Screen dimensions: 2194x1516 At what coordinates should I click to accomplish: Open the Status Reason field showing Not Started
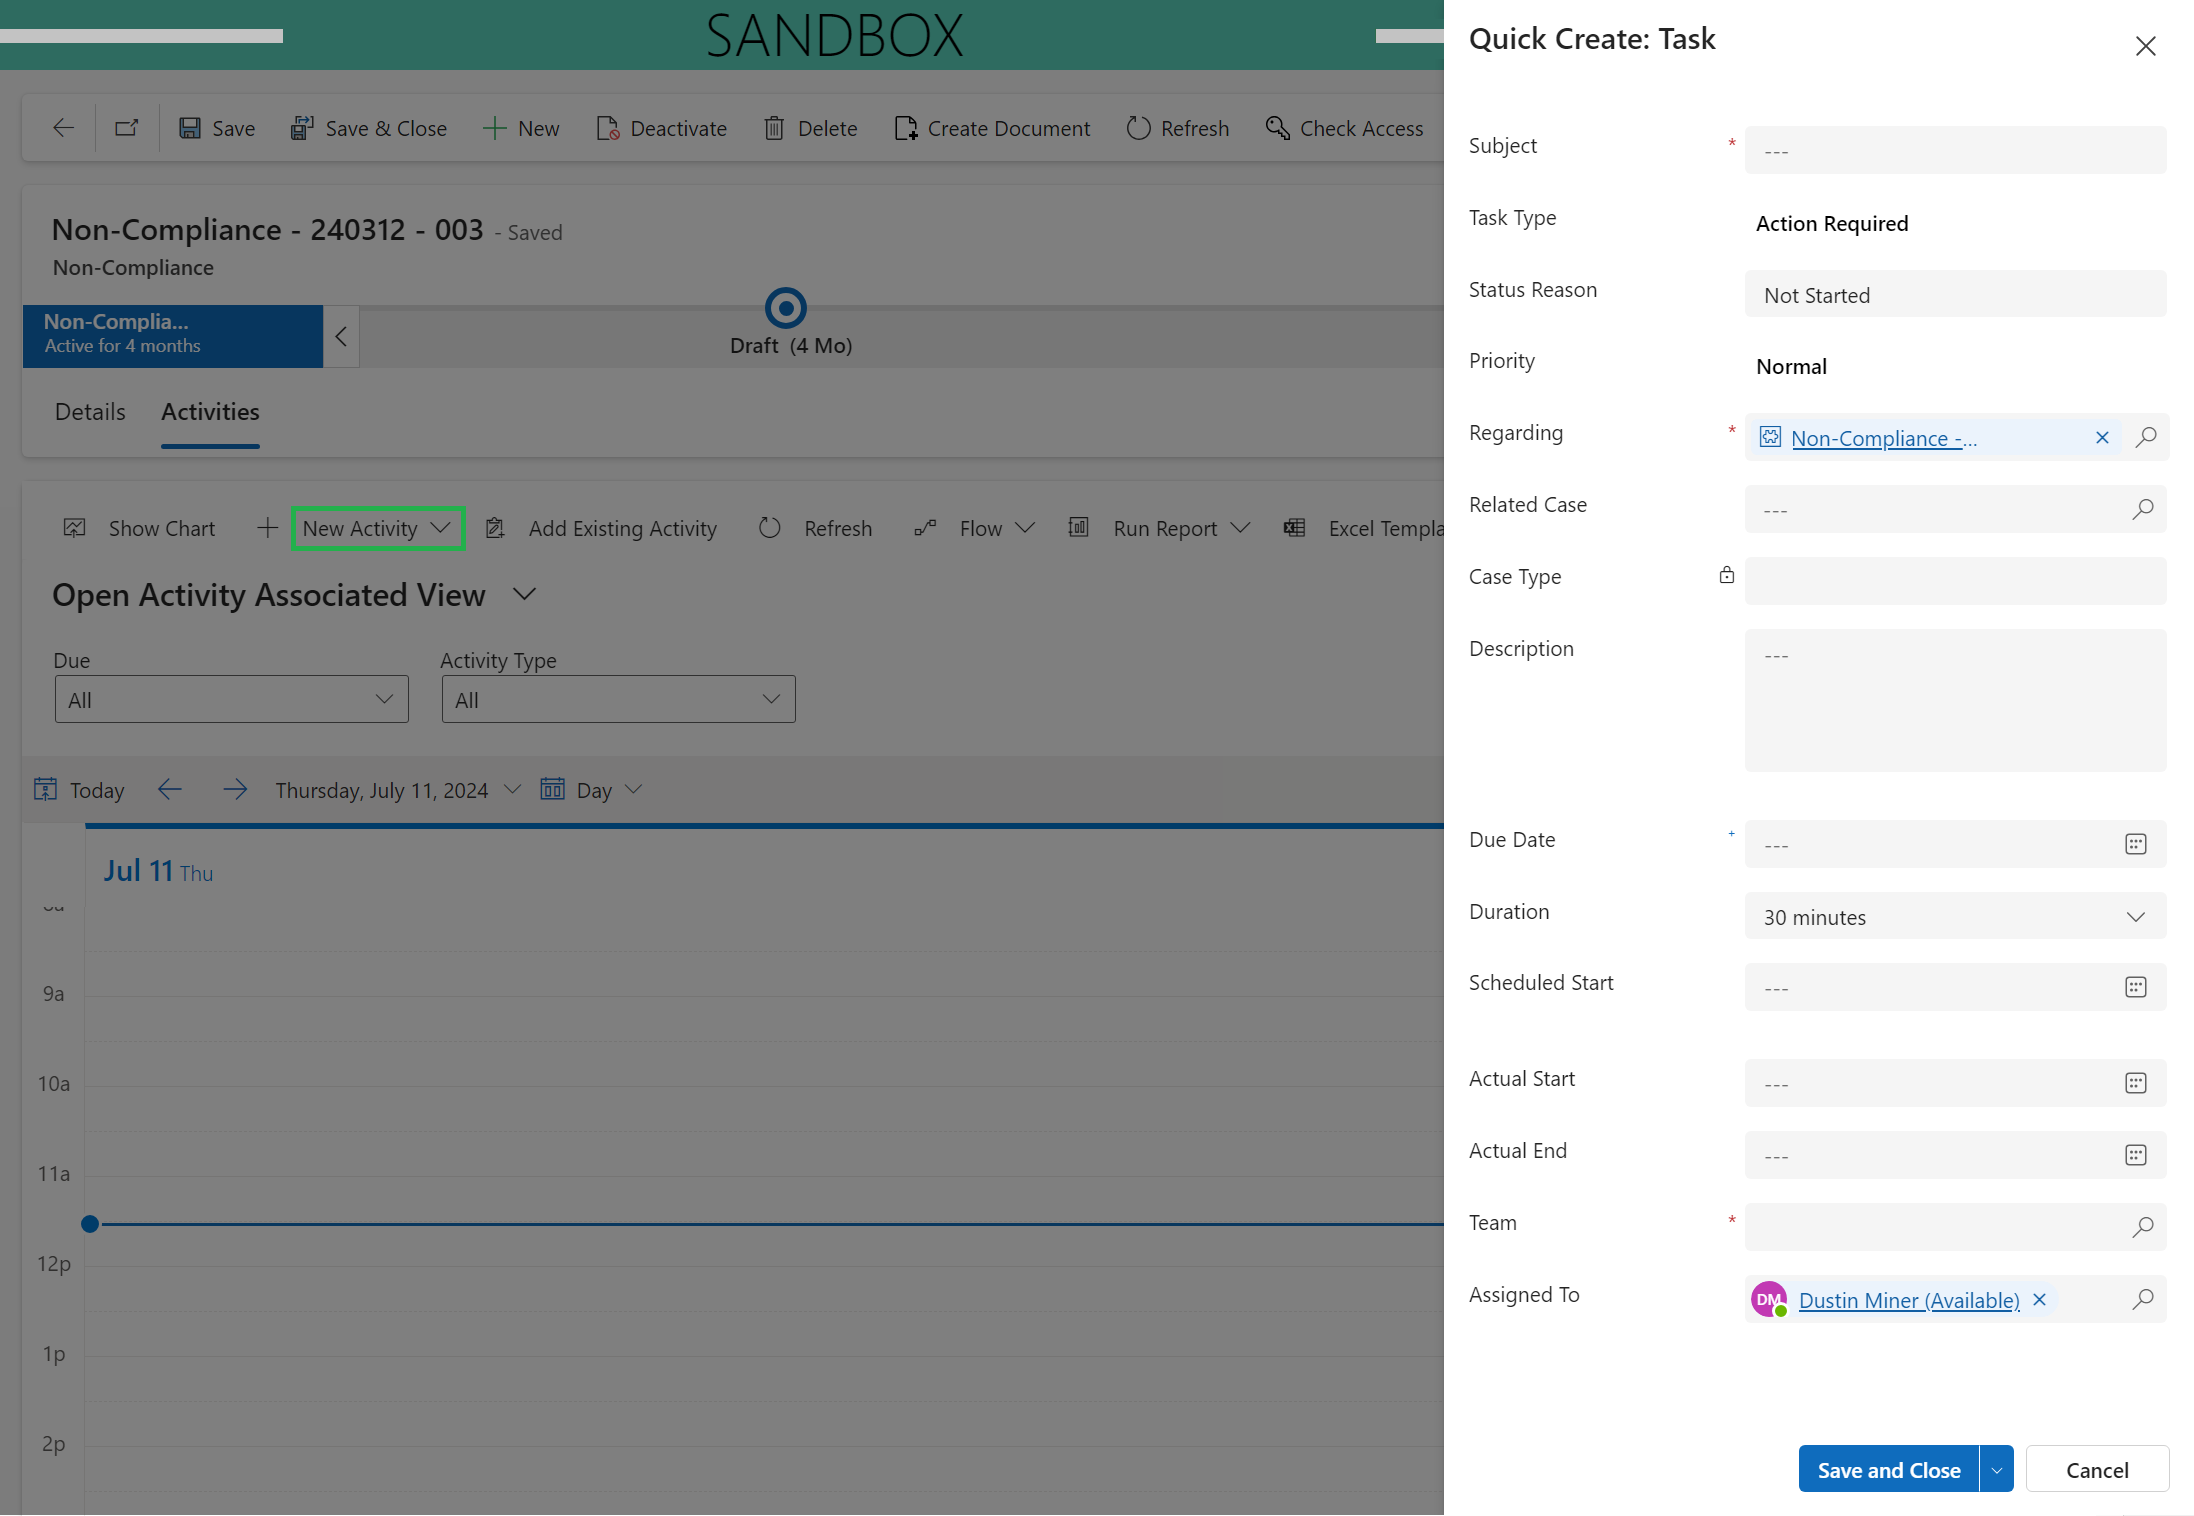click(x=1954, y=295)
